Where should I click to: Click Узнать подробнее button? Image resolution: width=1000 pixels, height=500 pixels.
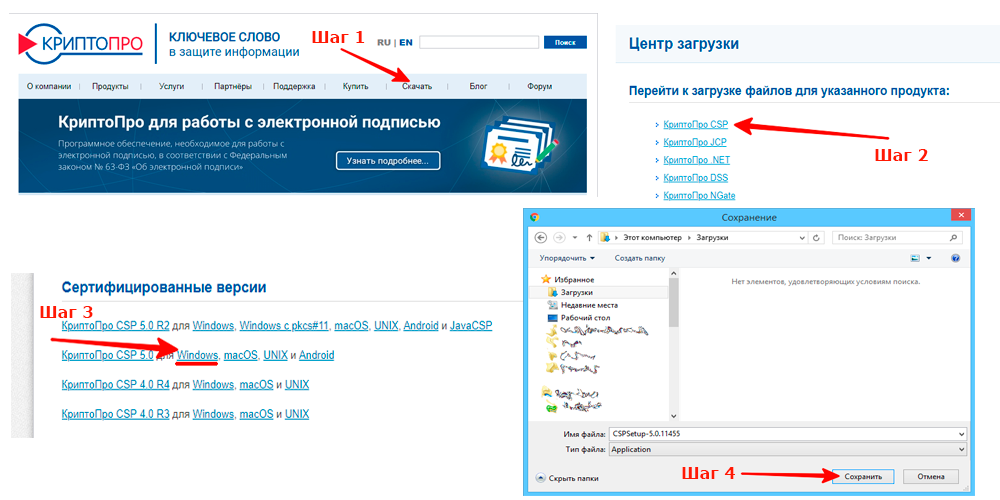click(x=388, y=161)
